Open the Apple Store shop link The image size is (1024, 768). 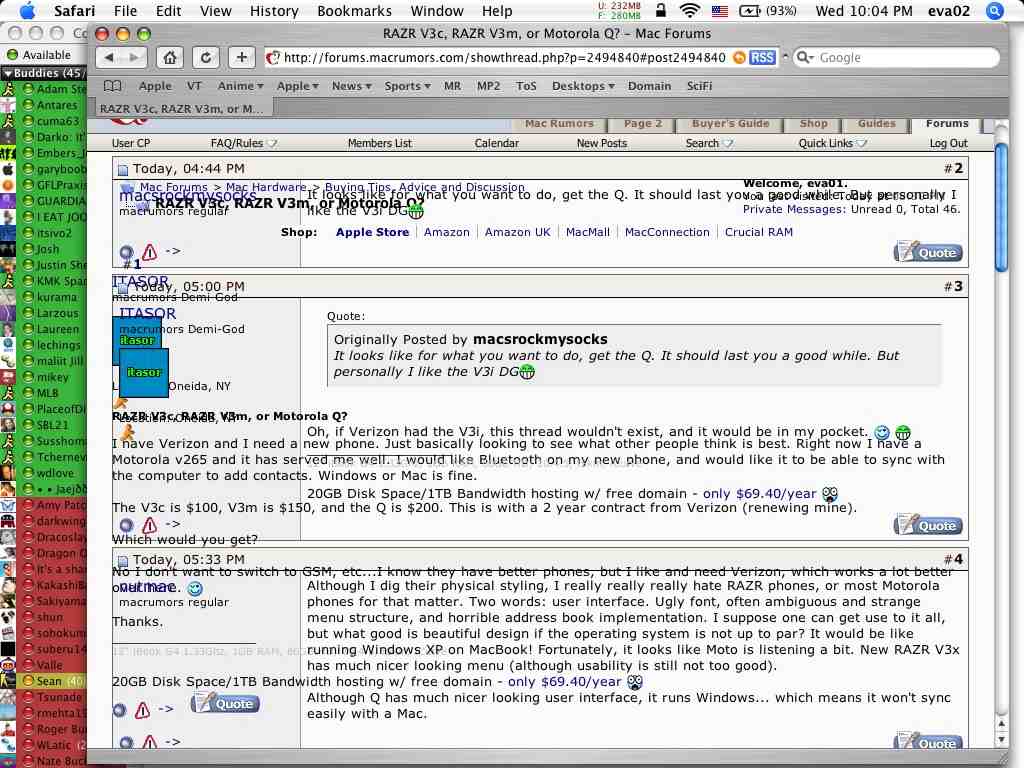coord(372,232)
